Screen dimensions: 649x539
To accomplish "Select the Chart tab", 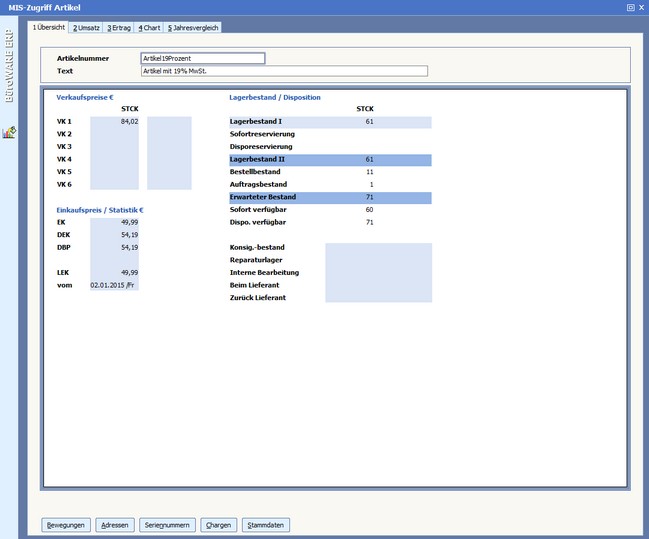I will (149, 27).
